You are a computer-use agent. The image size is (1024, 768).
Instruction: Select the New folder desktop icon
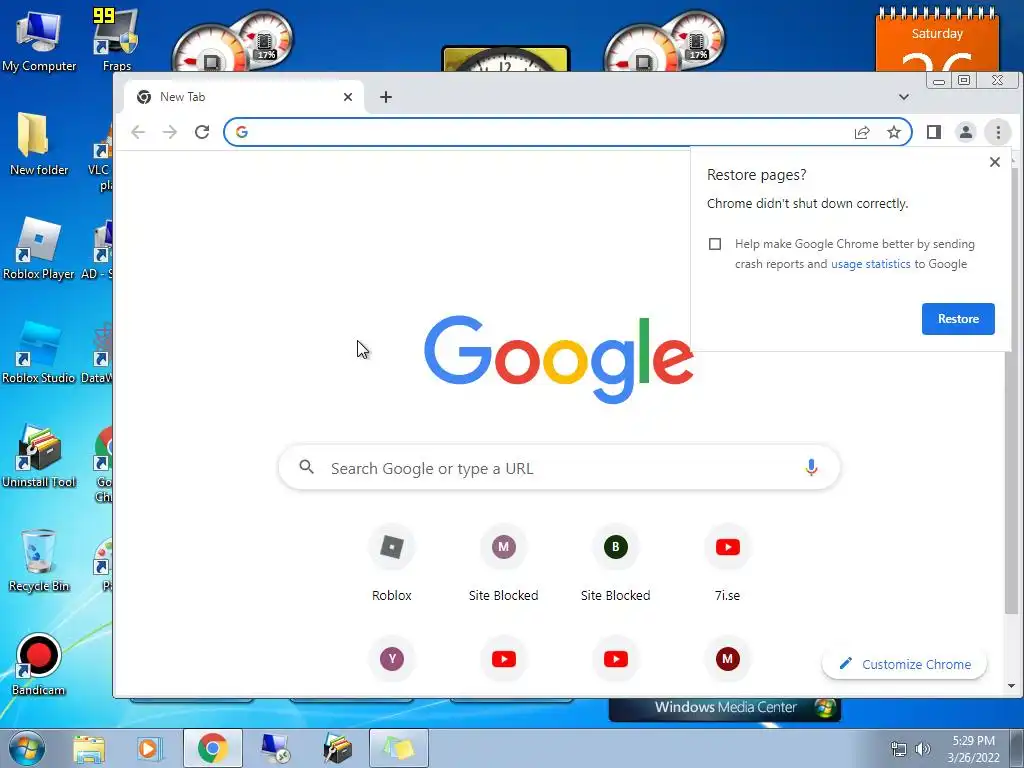[x=39, y=144]
